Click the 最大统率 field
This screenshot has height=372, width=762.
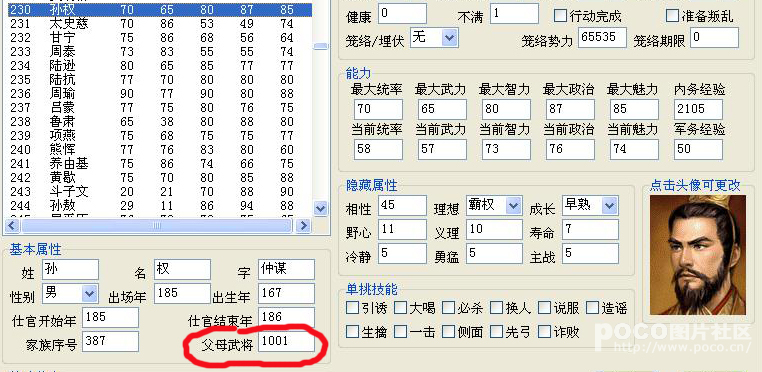point(379,109)
